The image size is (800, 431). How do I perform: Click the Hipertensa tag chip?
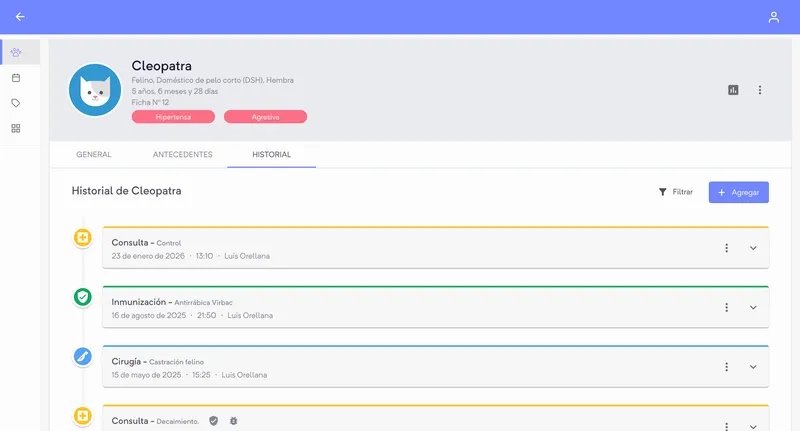tap(173, 117)
